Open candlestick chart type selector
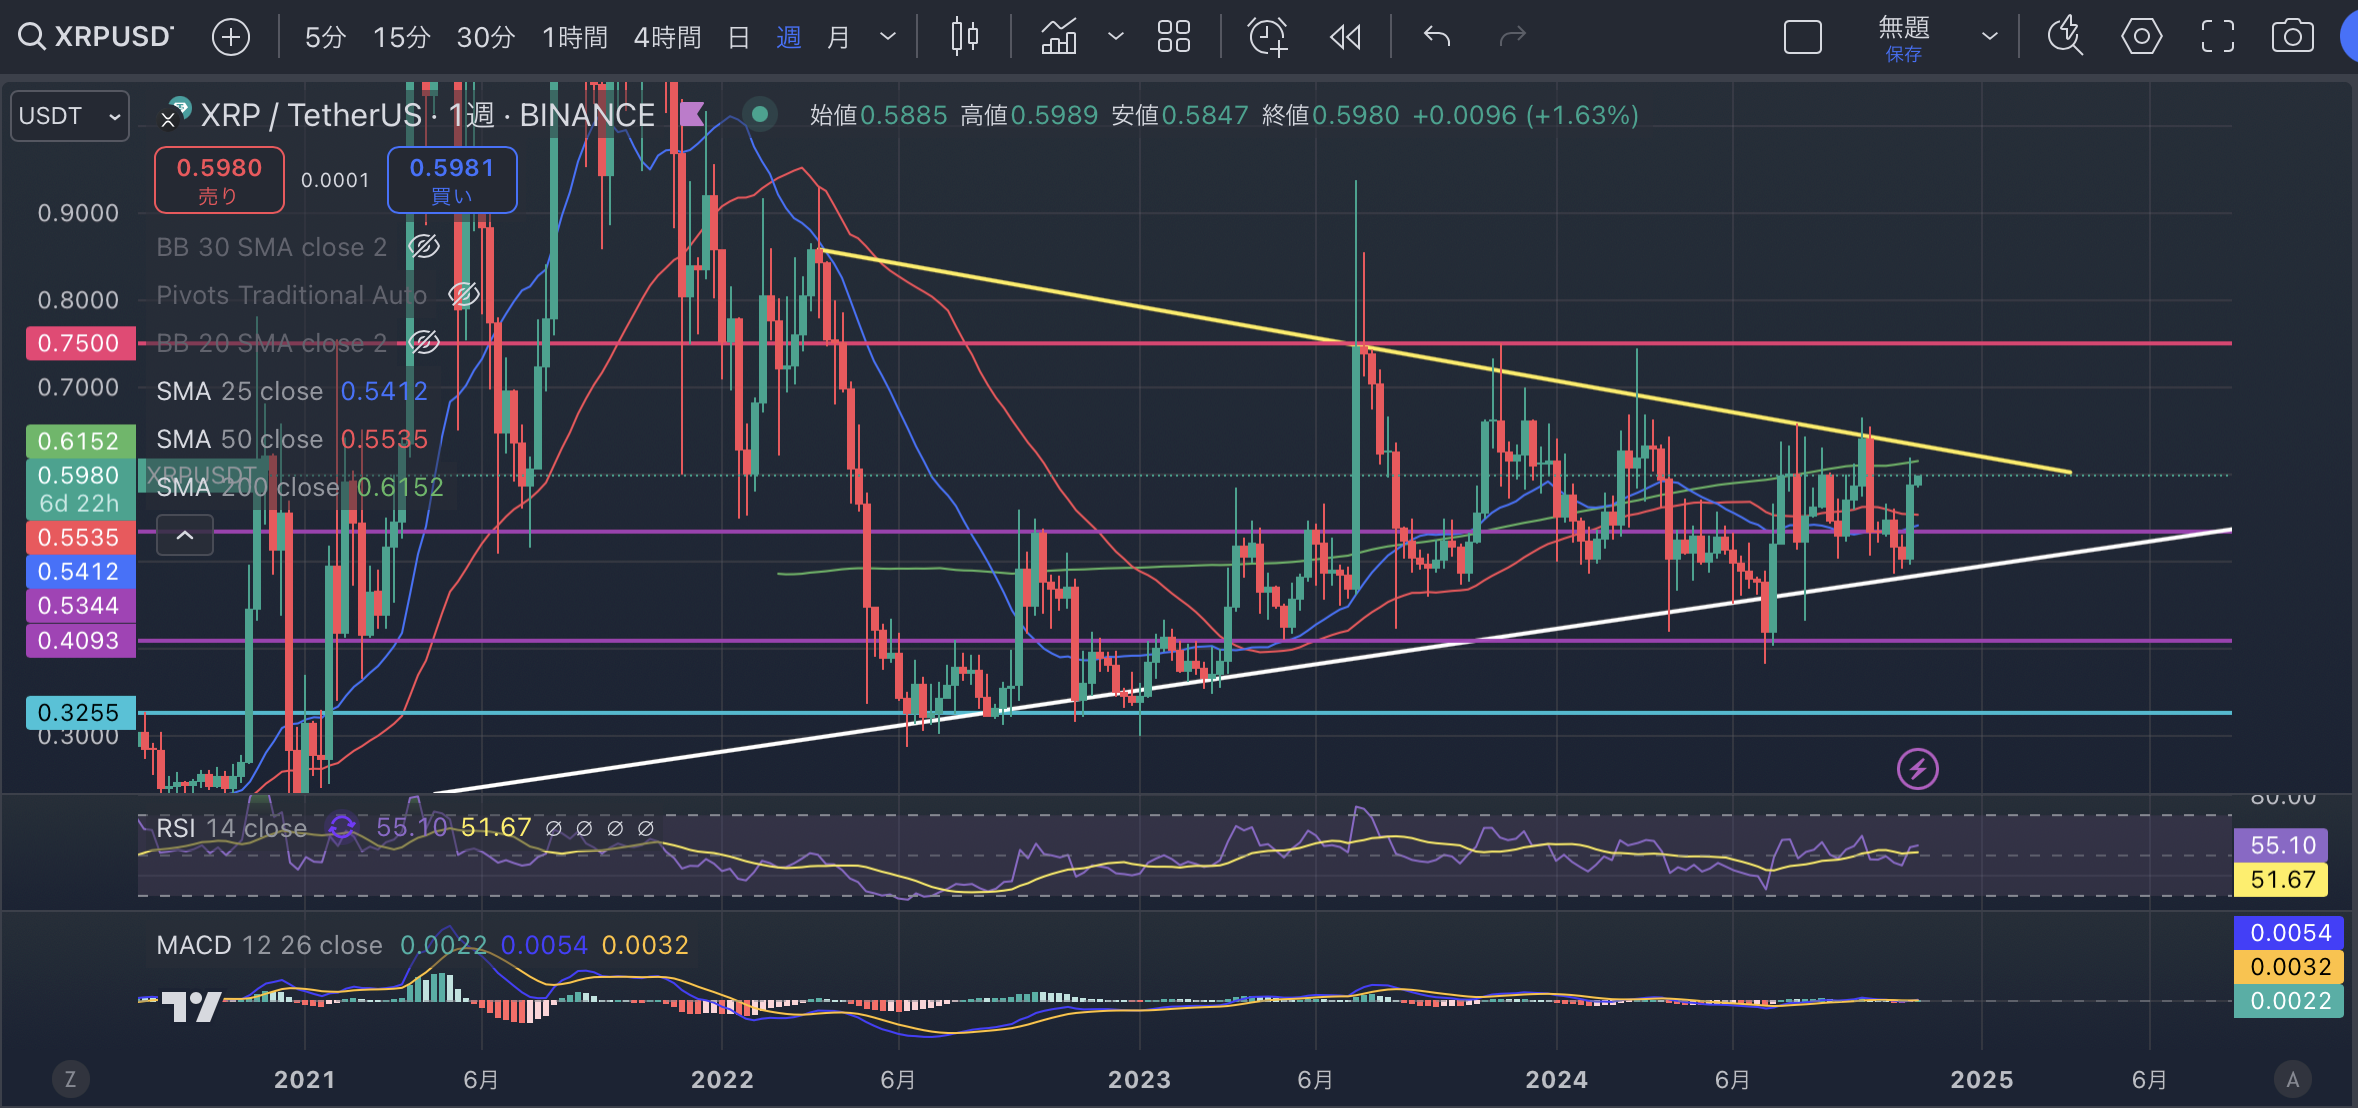The width and height of the screenshot is (2358, 1108). 964,37
